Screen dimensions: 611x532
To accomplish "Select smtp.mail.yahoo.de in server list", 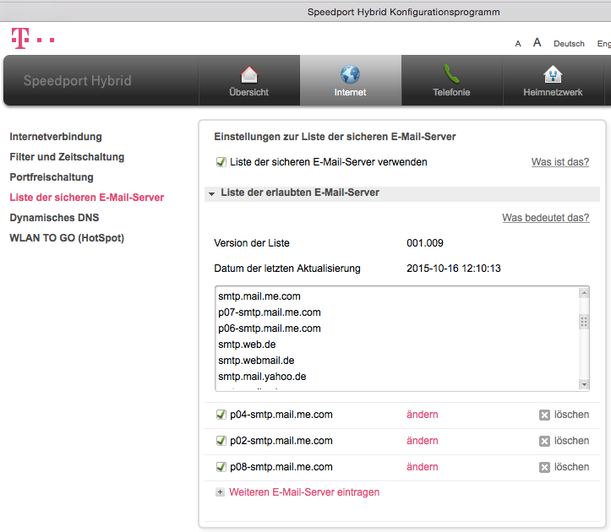I will tap(262, 376).
